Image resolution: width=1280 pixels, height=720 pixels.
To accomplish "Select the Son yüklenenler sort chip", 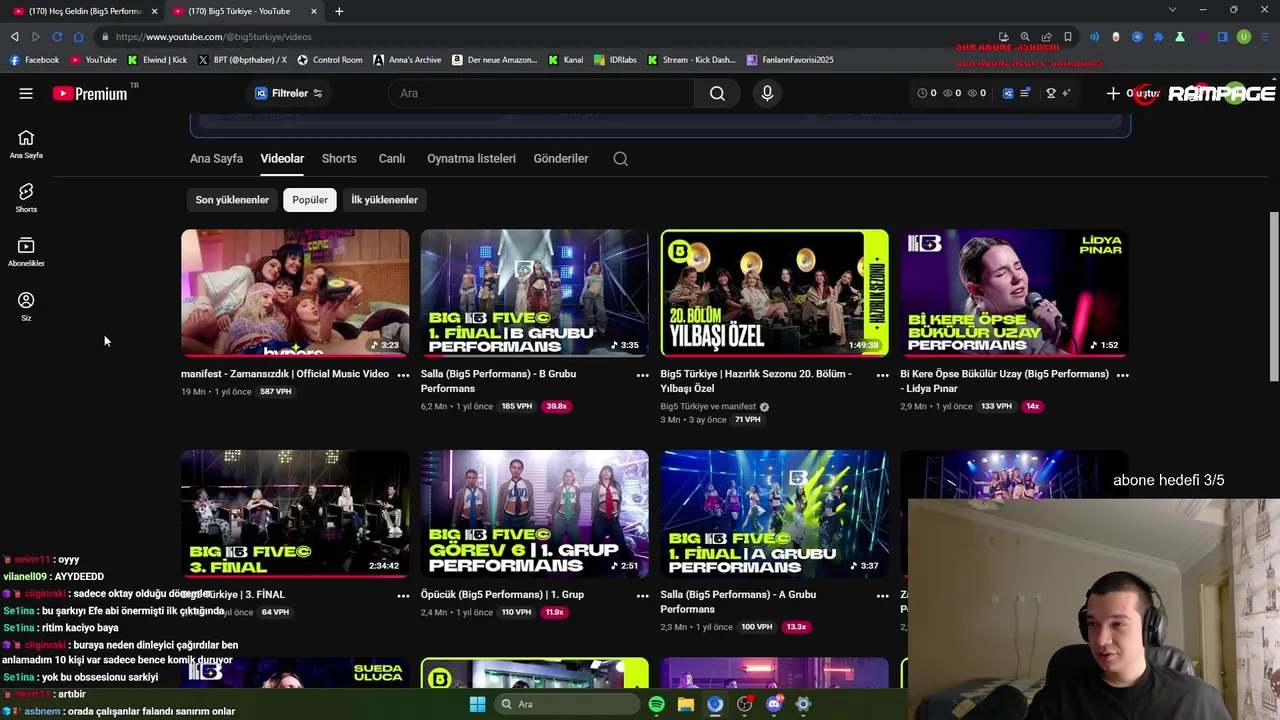I will coord(232,200).
